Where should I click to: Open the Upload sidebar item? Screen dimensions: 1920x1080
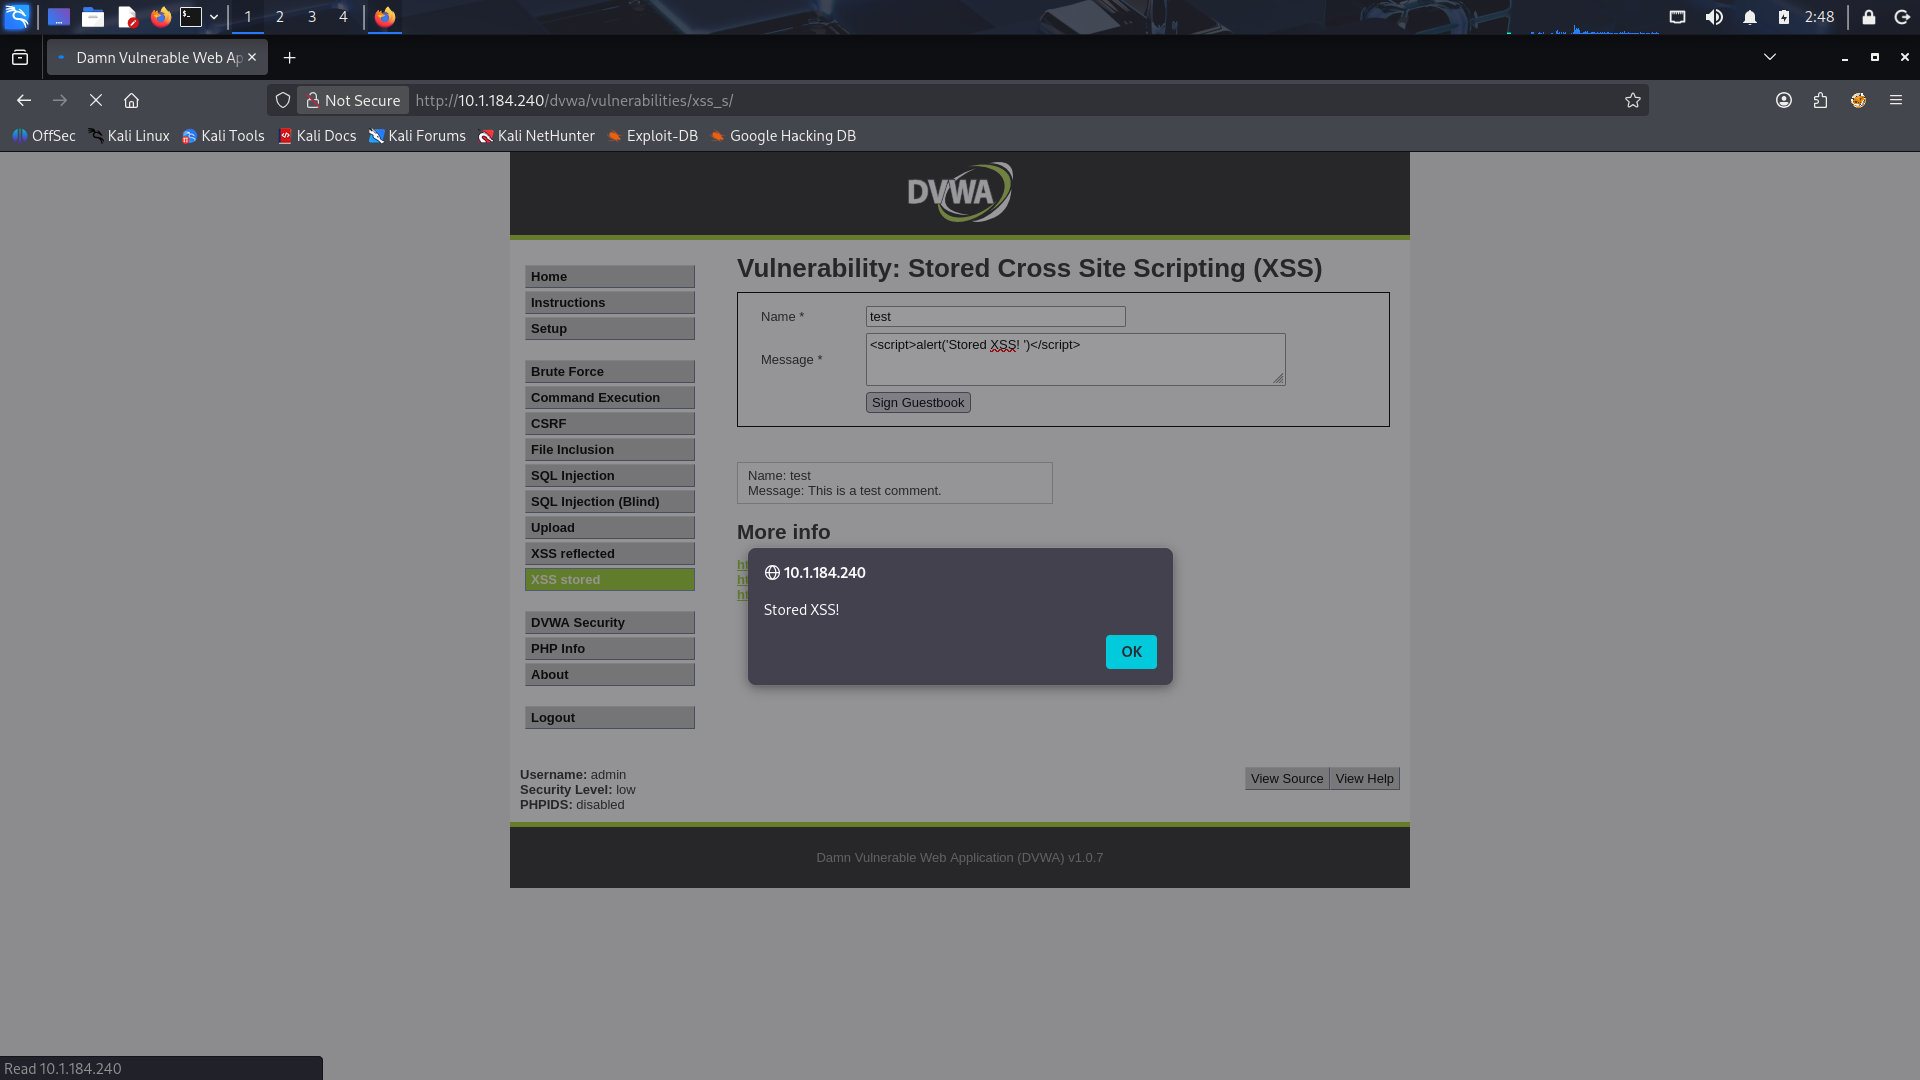pyautogui.click(x=610, y=528)
